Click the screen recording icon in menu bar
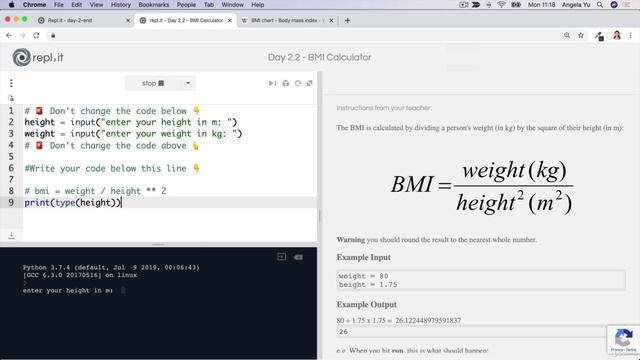 pos(464,5)
